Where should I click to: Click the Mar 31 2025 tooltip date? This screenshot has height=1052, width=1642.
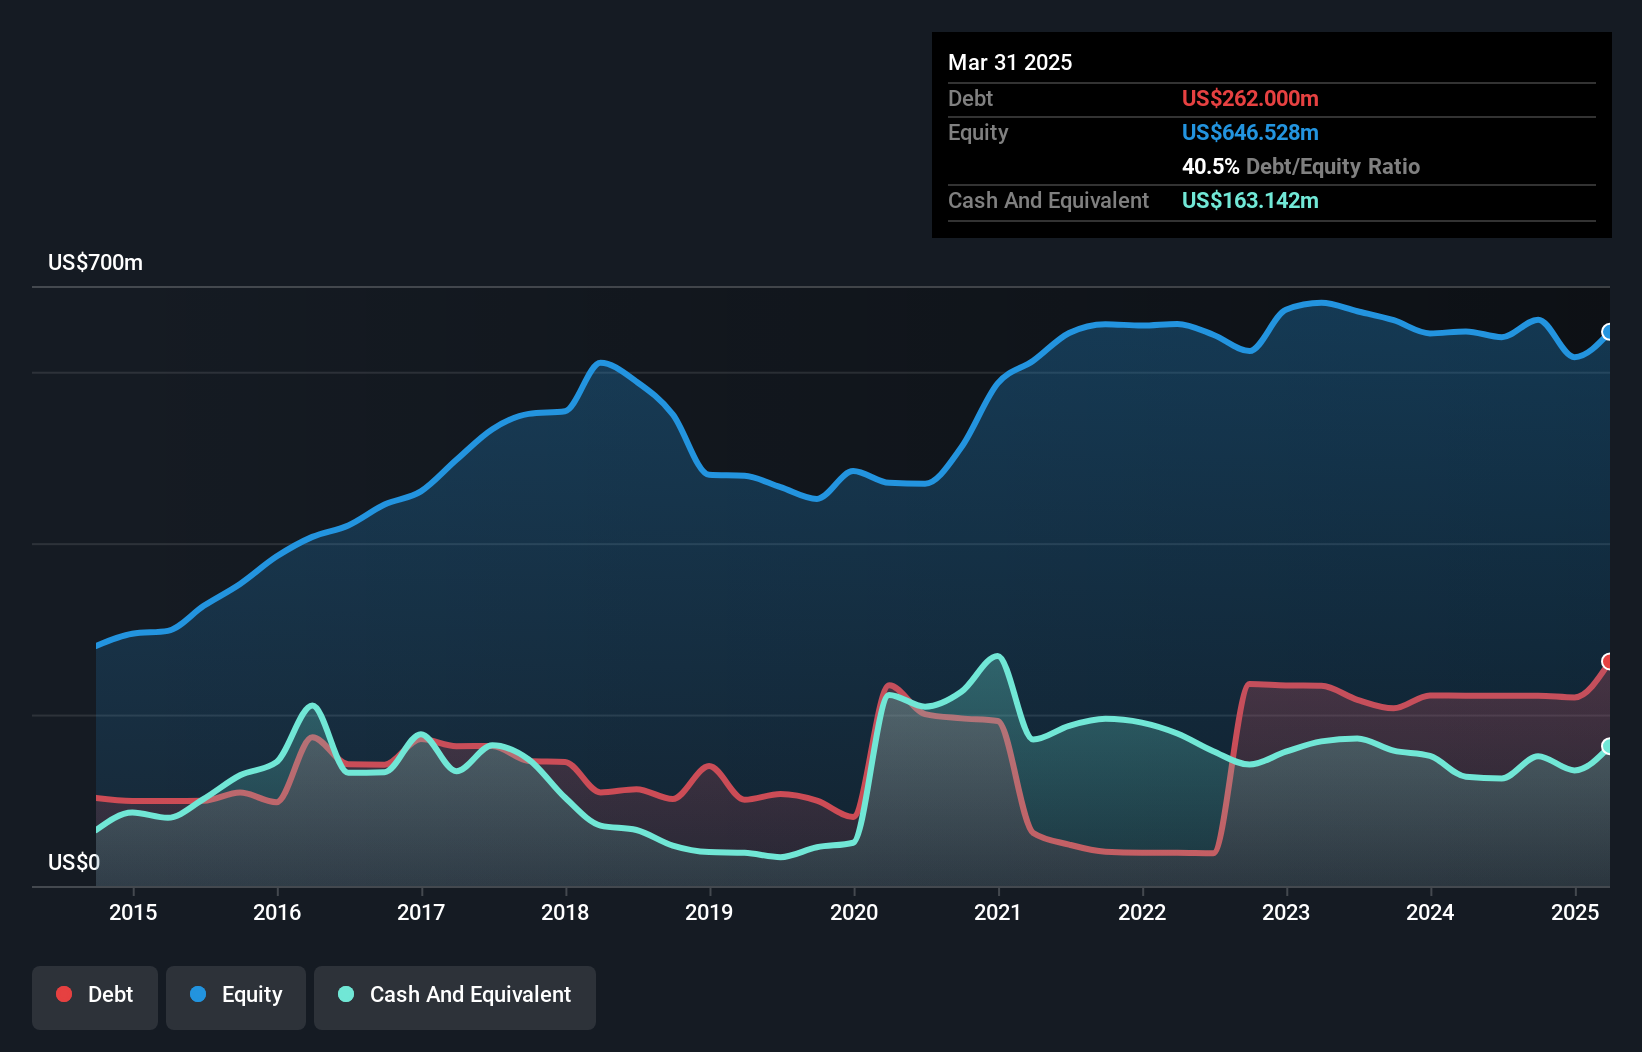click(x=1010, y=62)
